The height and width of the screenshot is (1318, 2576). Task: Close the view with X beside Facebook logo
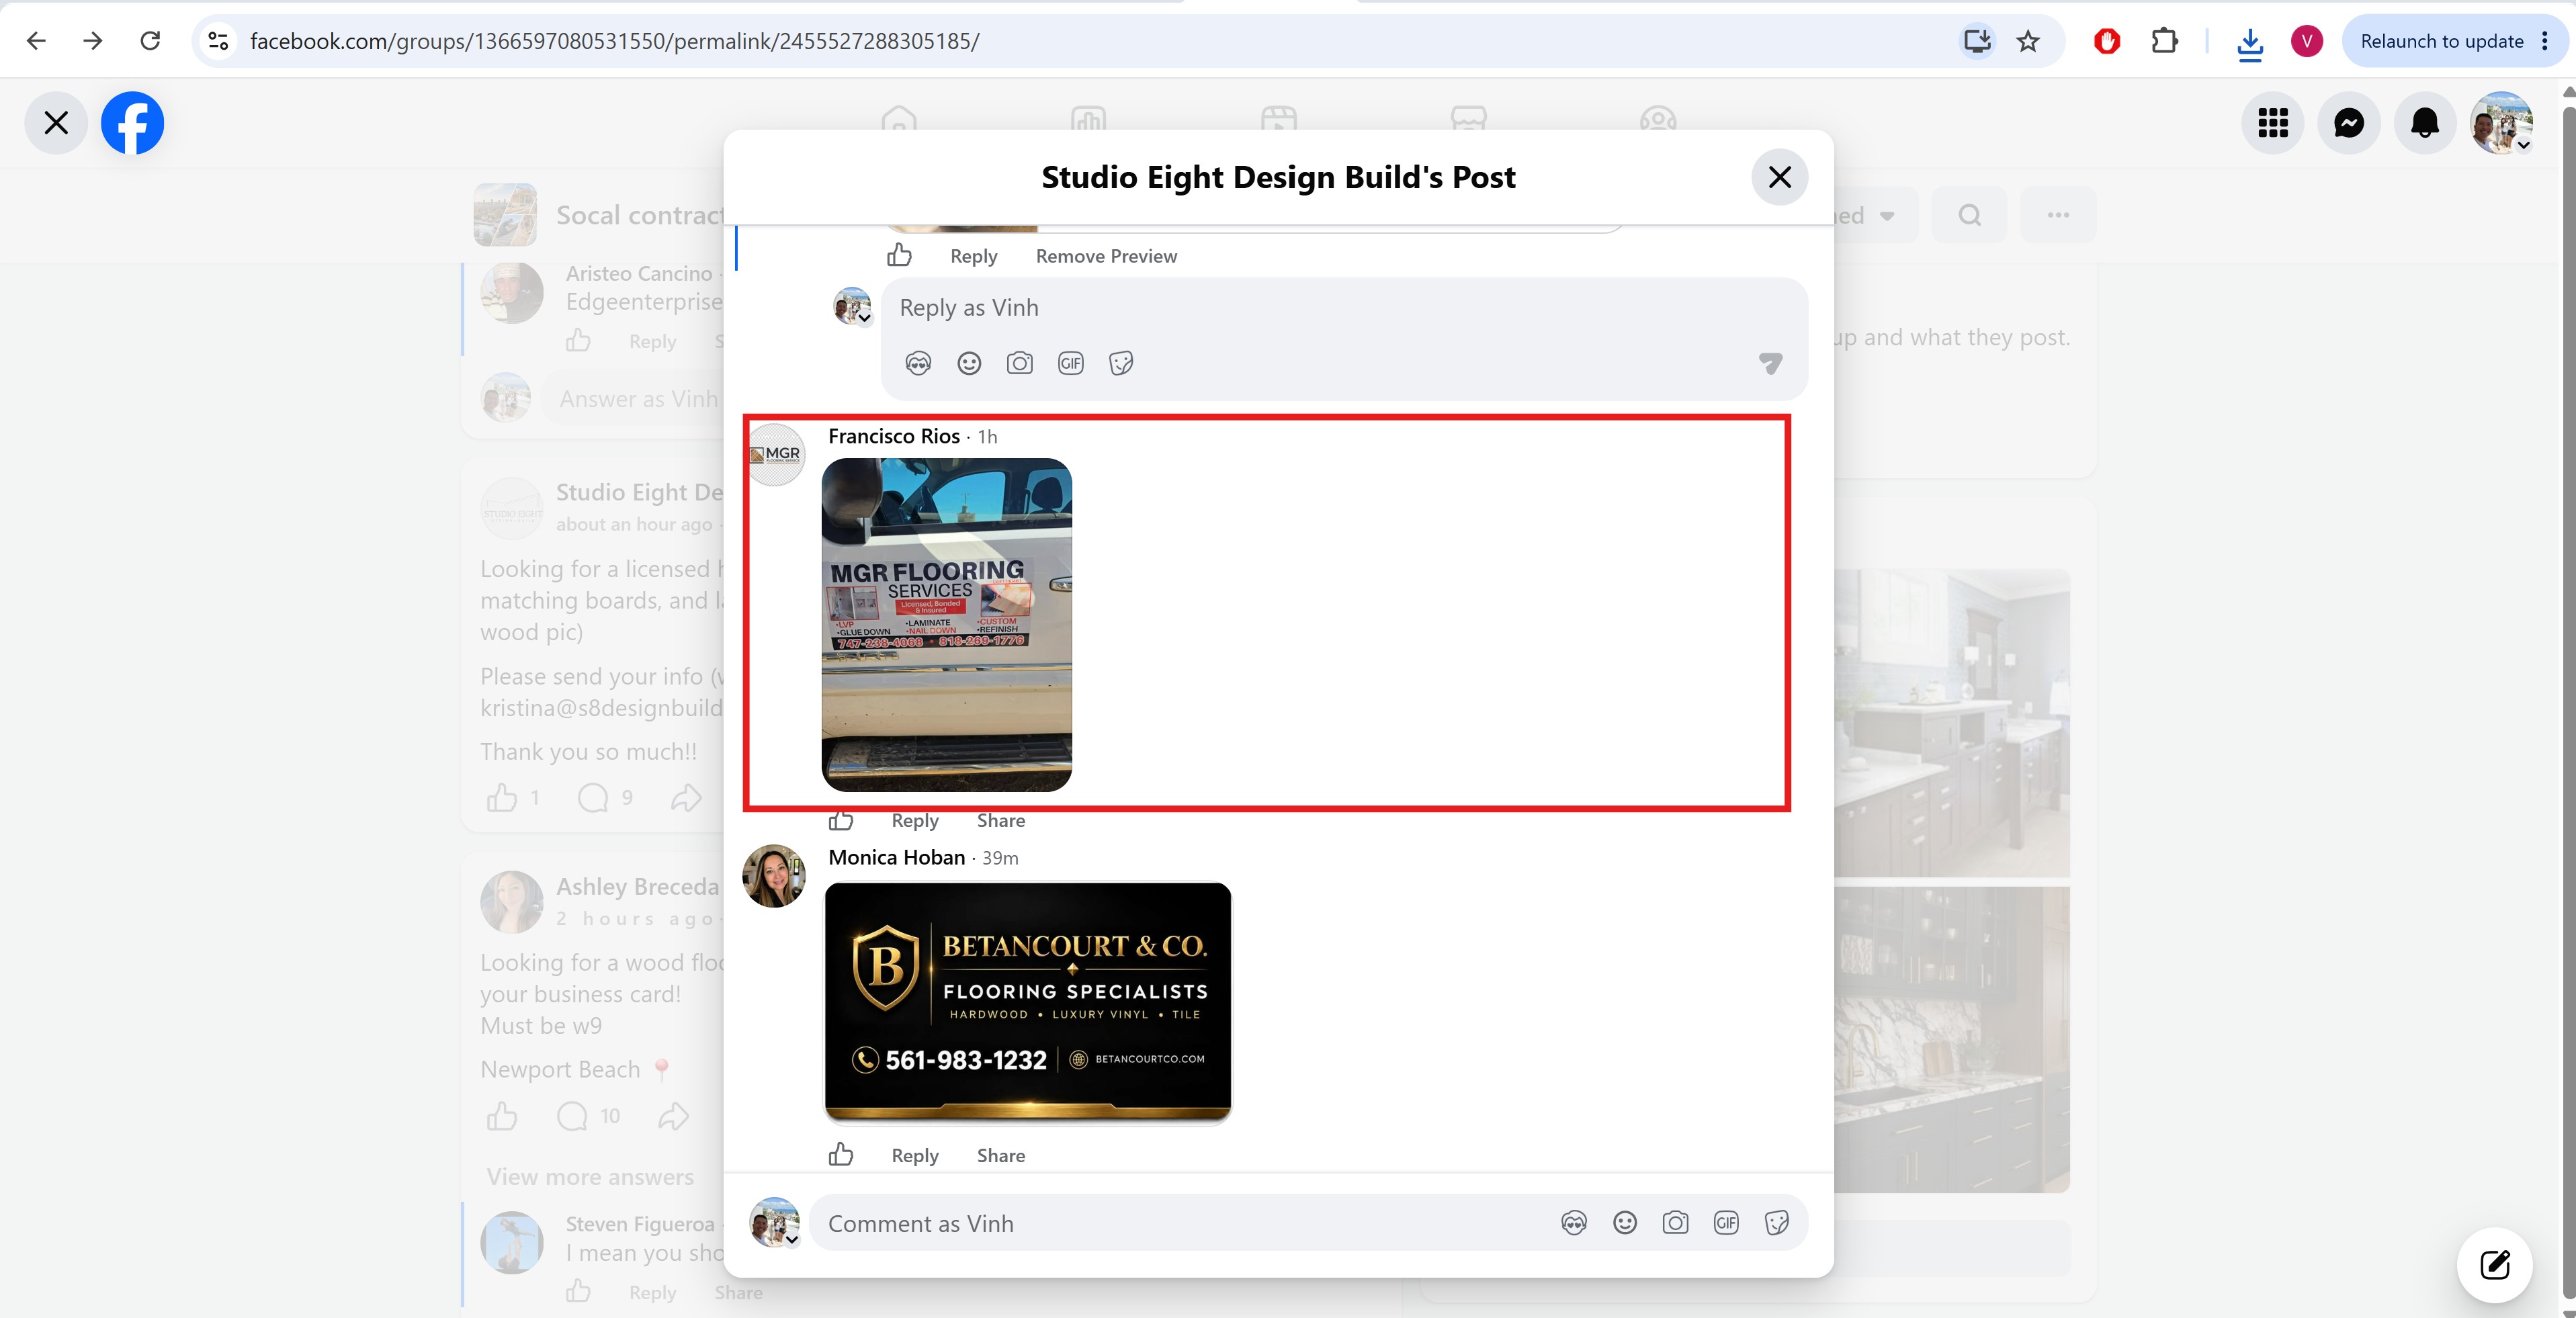pos(56,123)
